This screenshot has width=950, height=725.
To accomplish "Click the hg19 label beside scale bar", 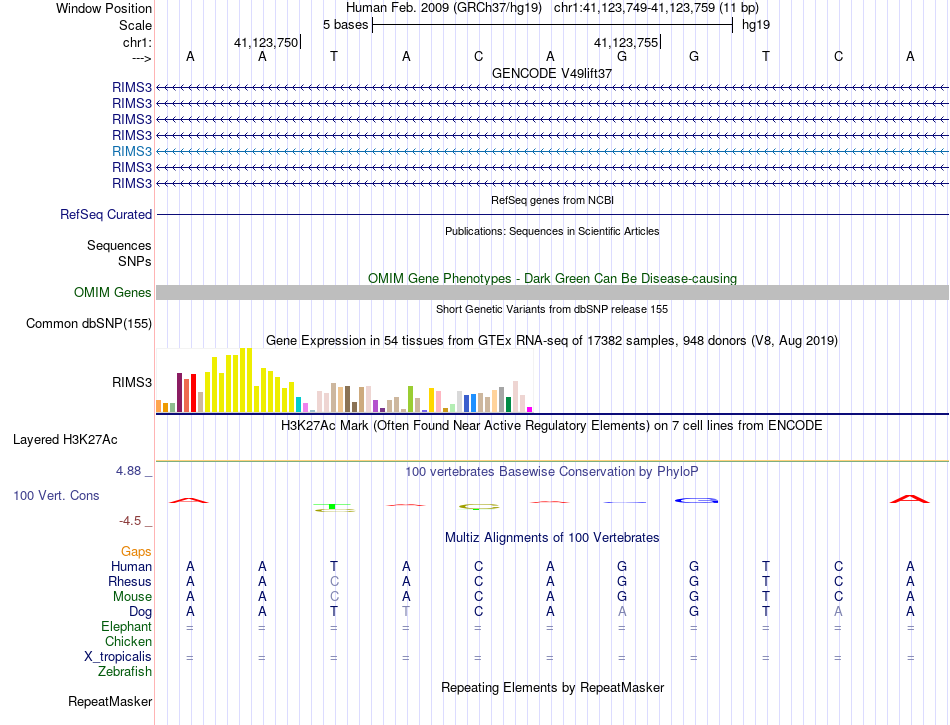I will 756,25.
